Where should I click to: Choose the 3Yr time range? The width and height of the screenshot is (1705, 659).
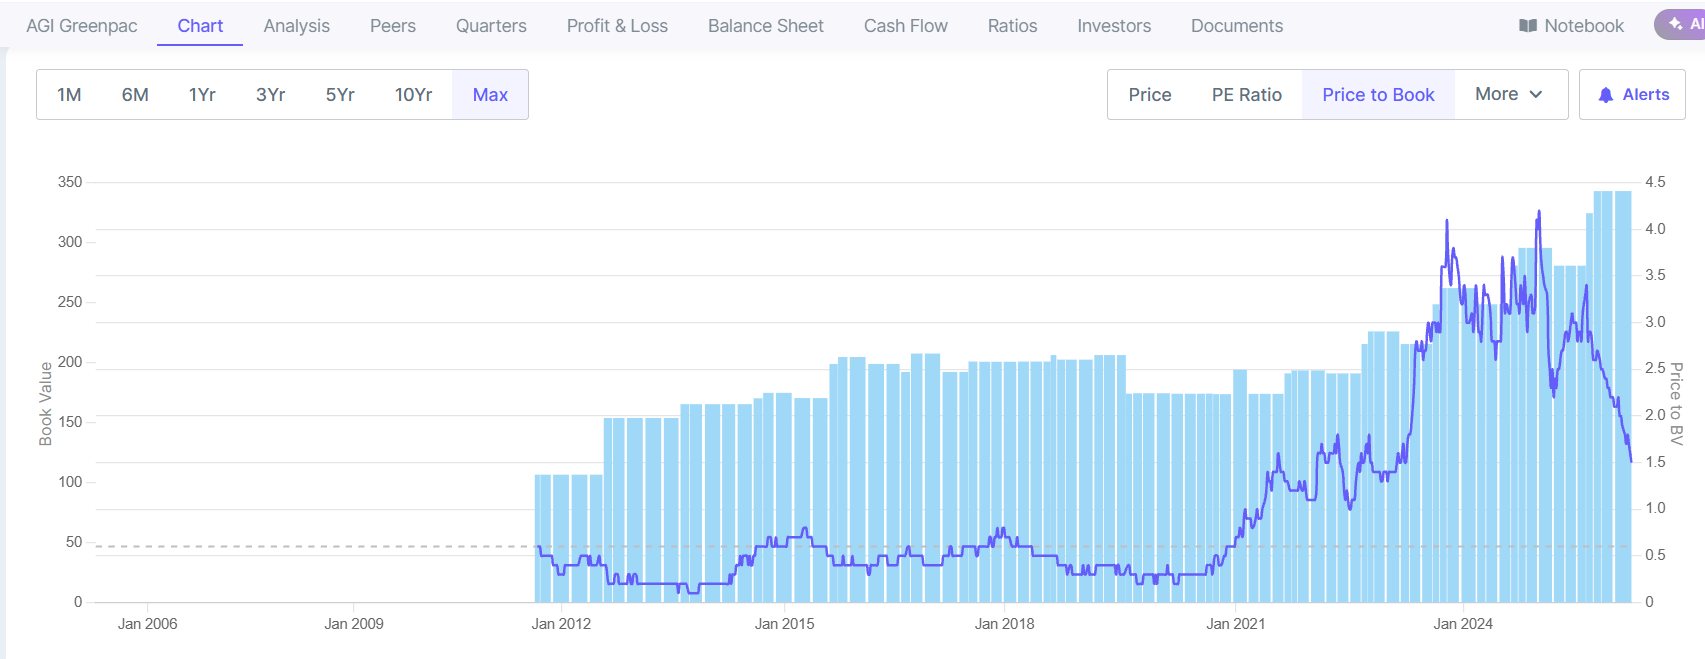point(270,95)
